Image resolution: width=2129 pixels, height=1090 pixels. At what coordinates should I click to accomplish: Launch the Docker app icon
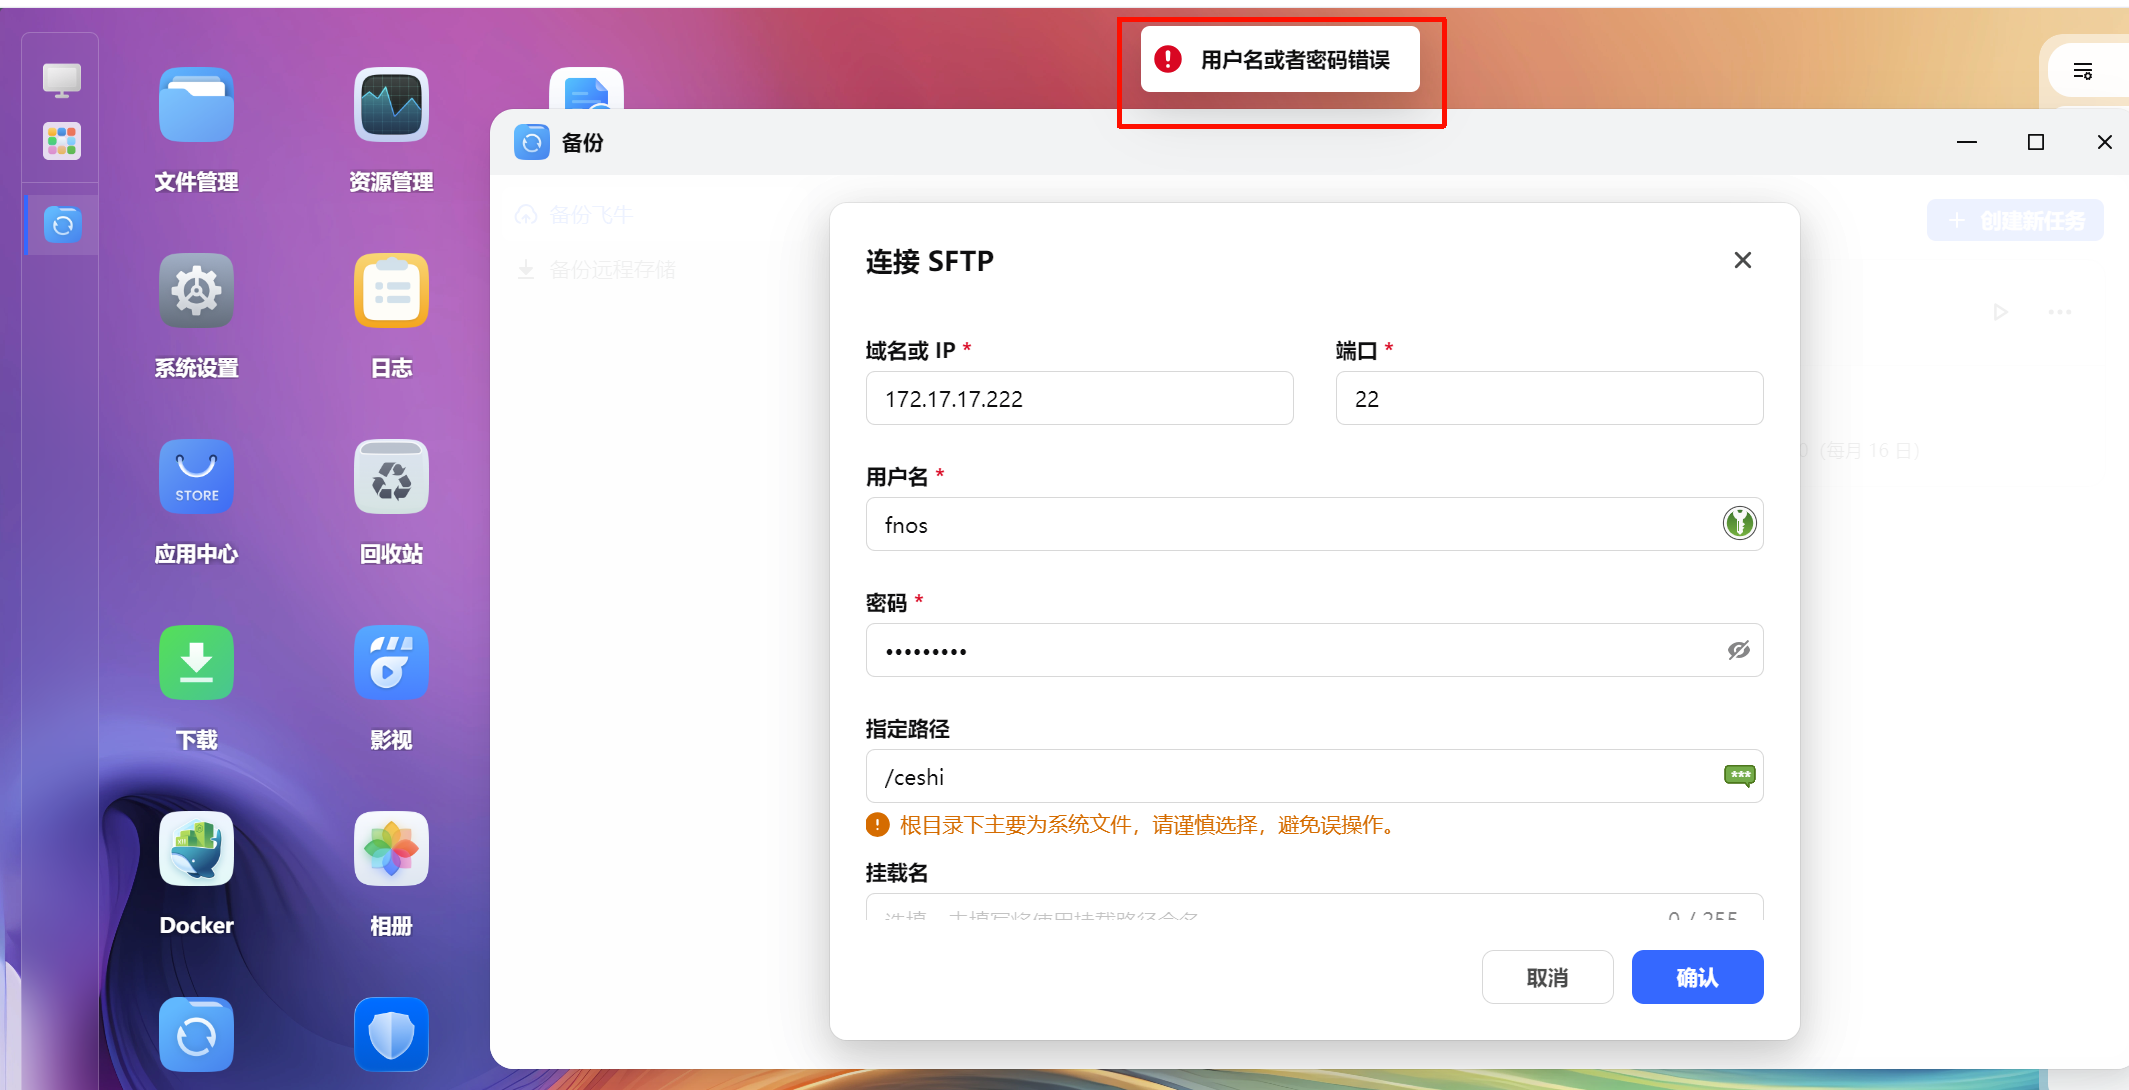196,849
